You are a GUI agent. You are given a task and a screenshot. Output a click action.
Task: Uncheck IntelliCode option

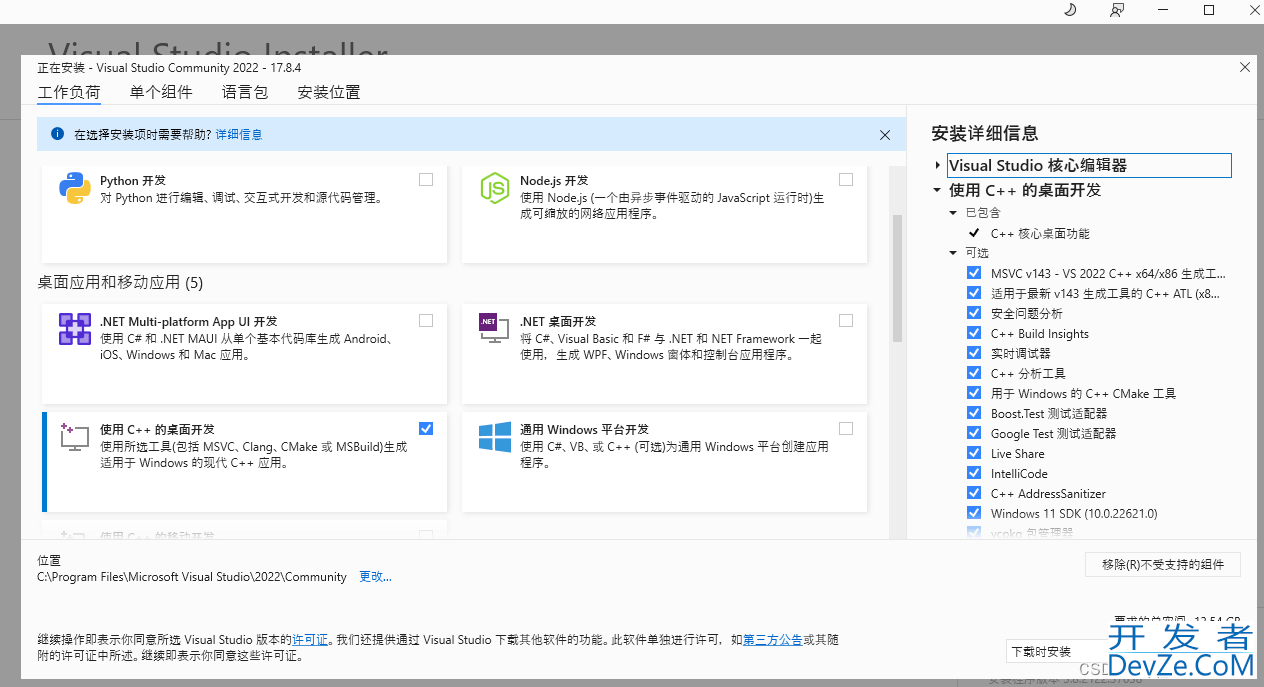point(974,473)
